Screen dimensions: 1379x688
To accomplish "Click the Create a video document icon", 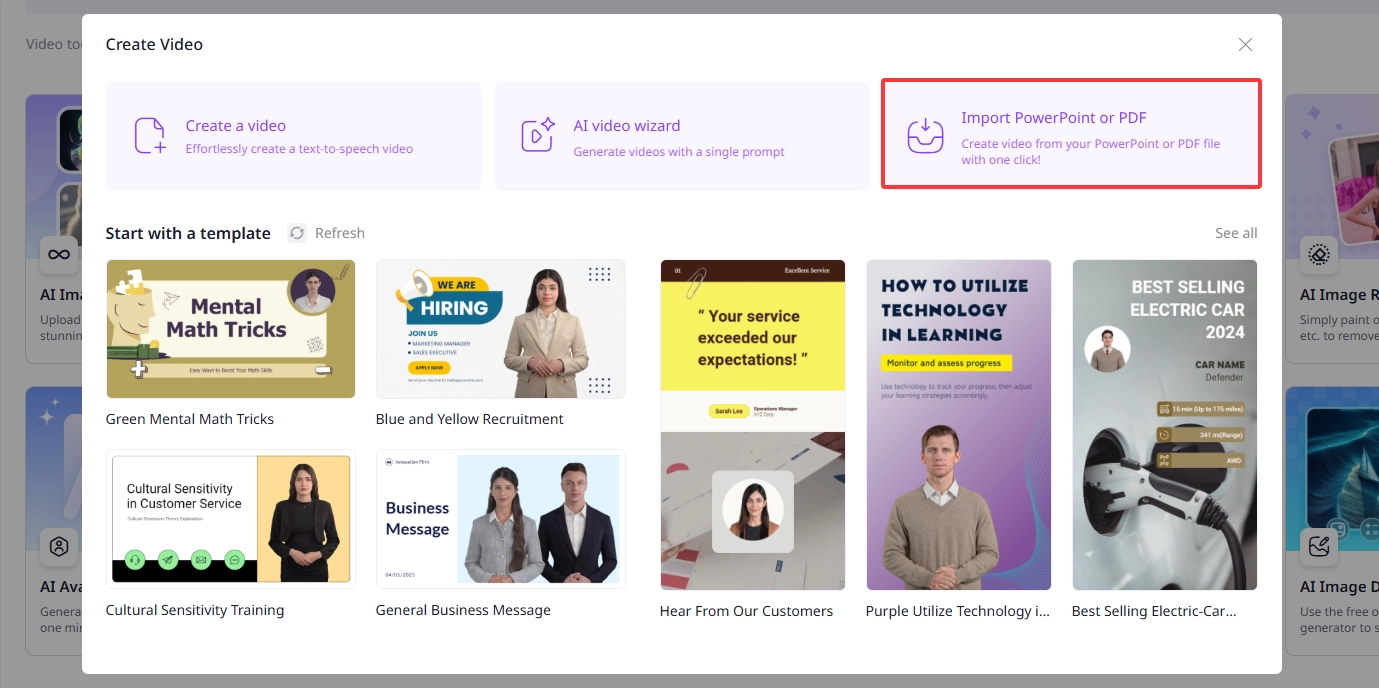I will (x=150, y=136).
